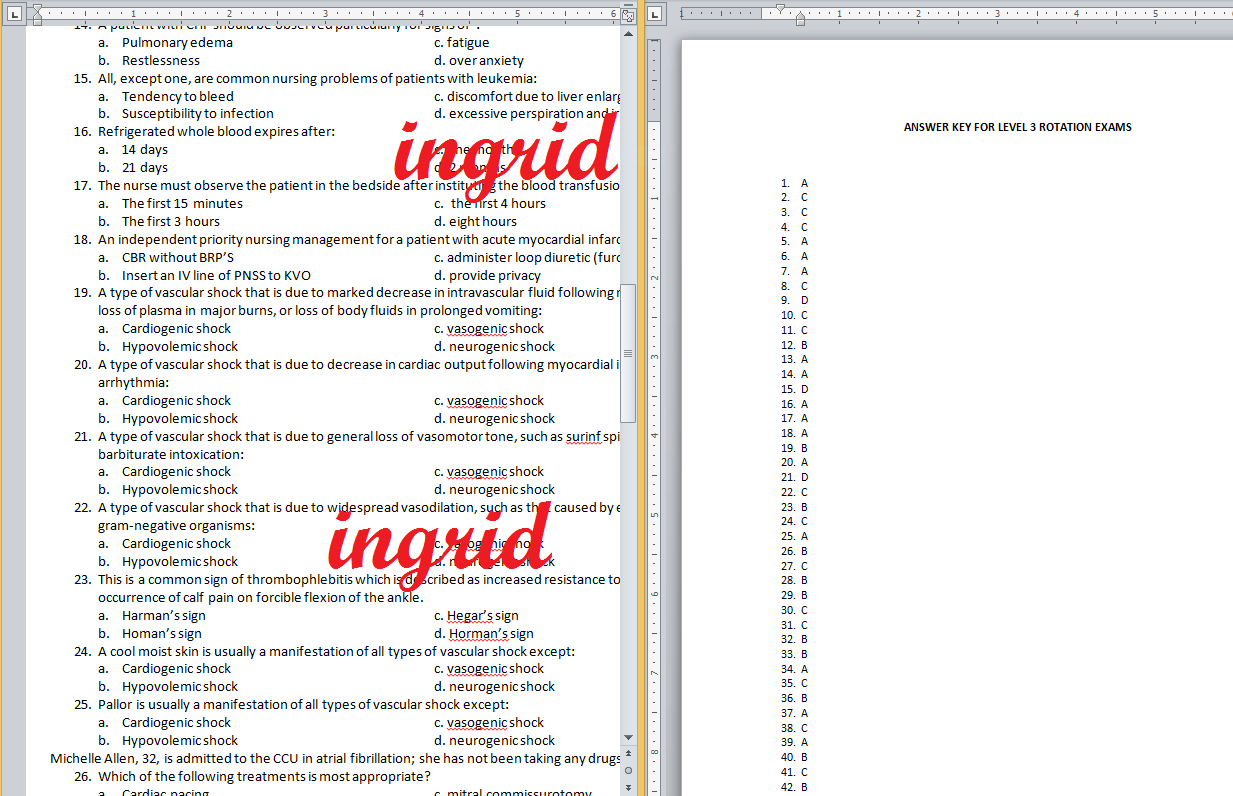
Task: Click answer key row '34. A'
Action: tap(794, 669)
